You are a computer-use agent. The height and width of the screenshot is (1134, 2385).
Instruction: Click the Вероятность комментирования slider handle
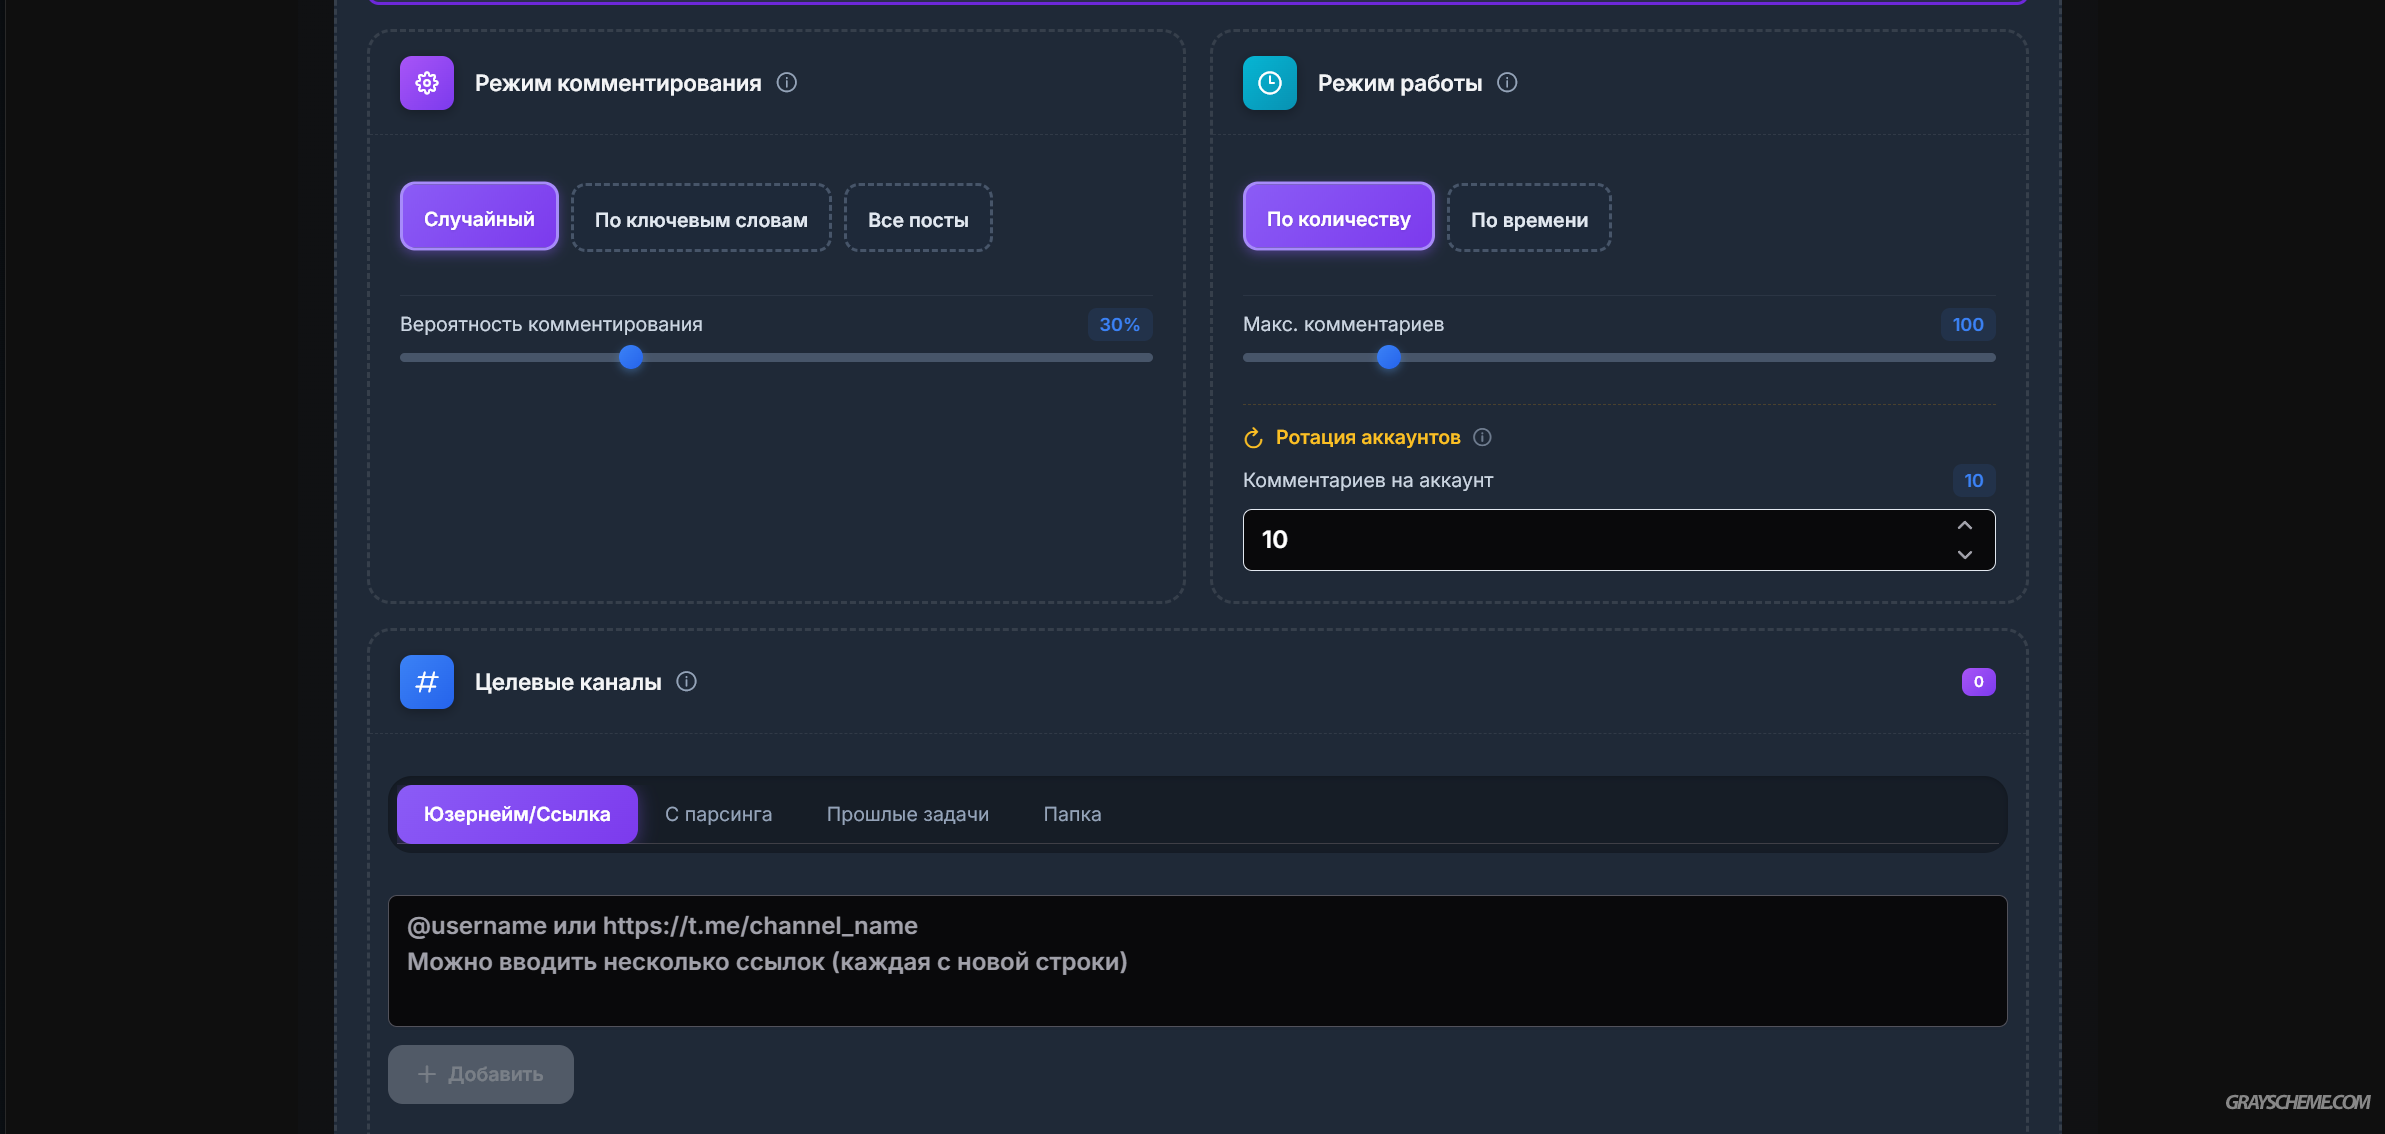click(x=630, y=357)
